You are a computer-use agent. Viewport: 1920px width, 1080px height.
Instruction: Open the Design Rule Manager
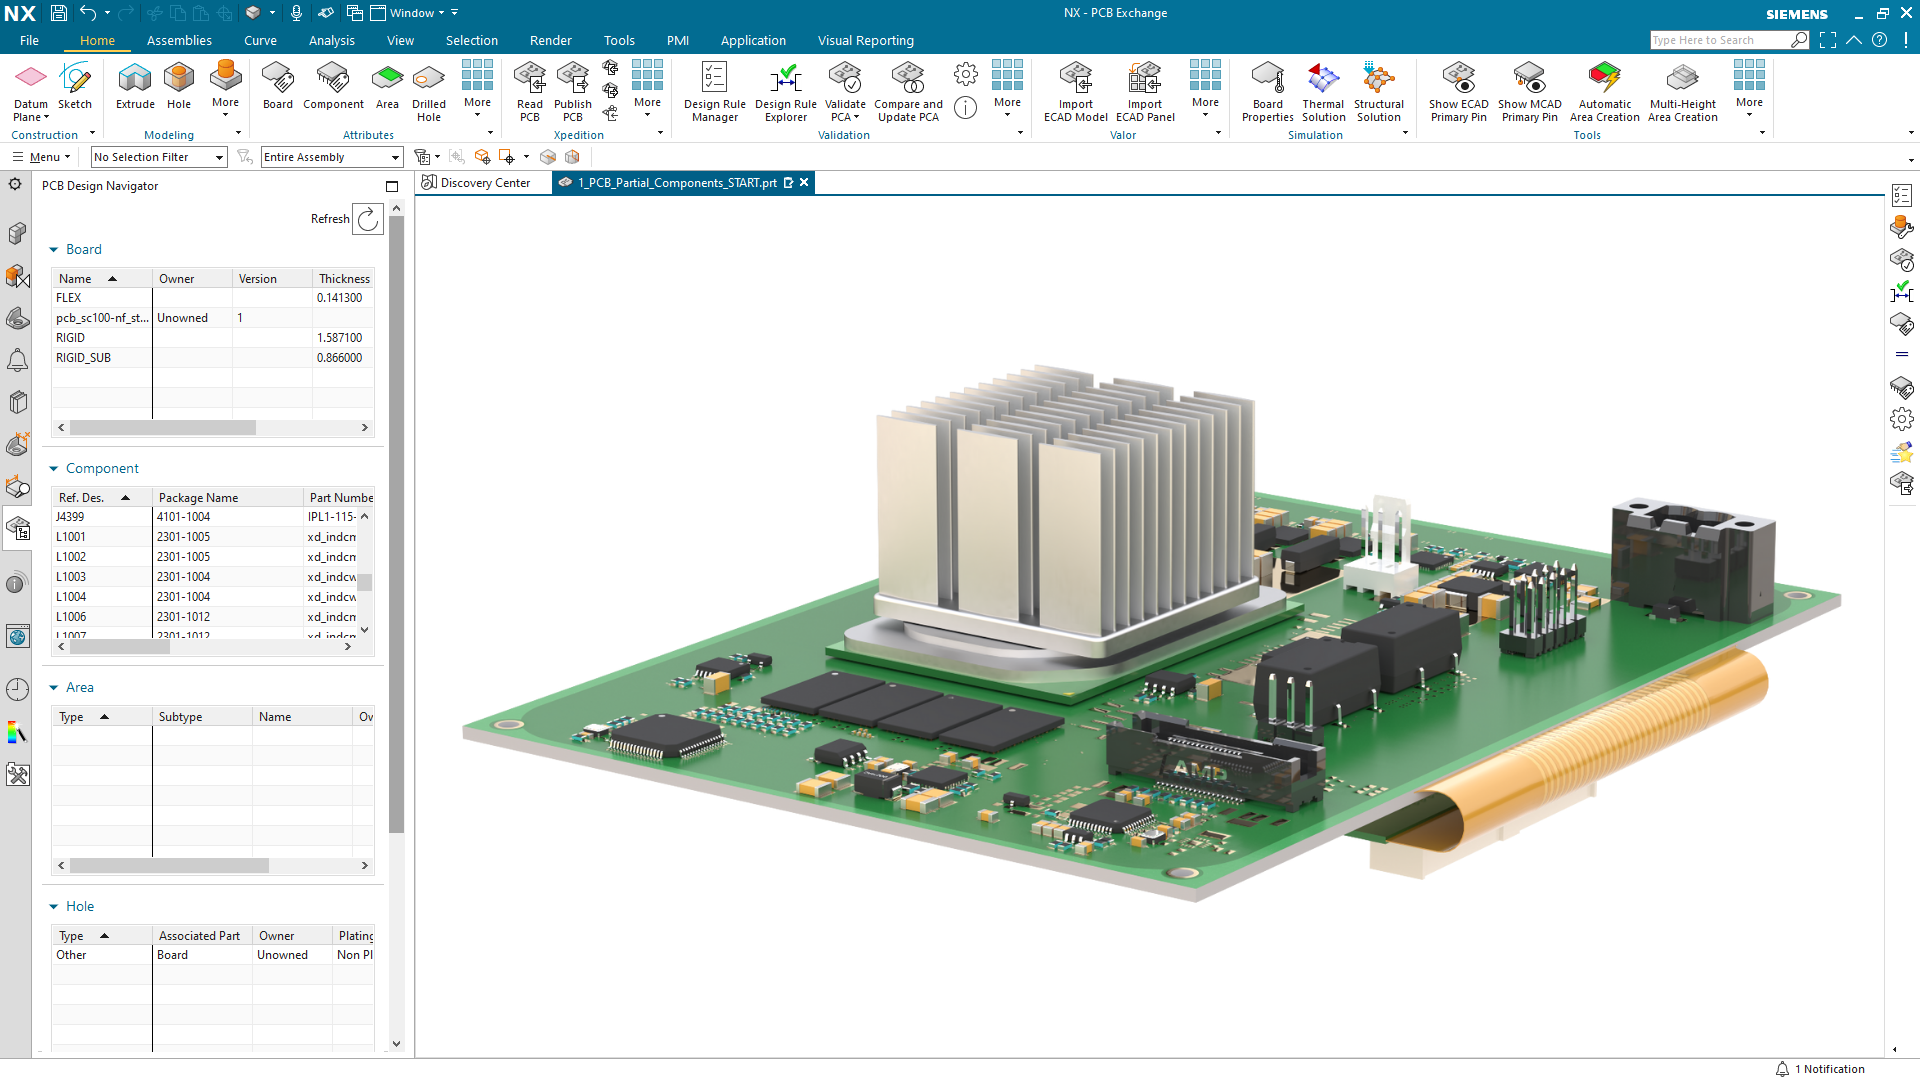tap(714, 90)
